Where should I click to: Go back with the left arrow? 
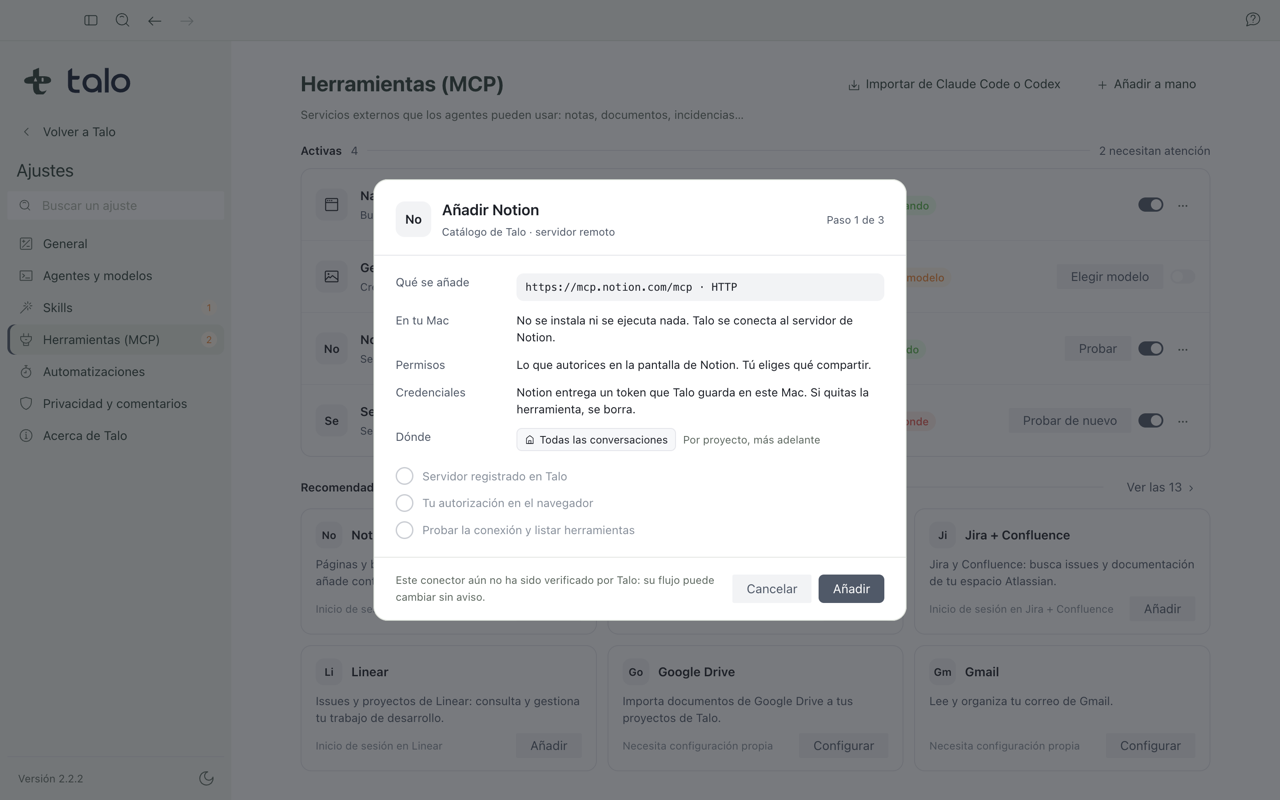point(155,20)
